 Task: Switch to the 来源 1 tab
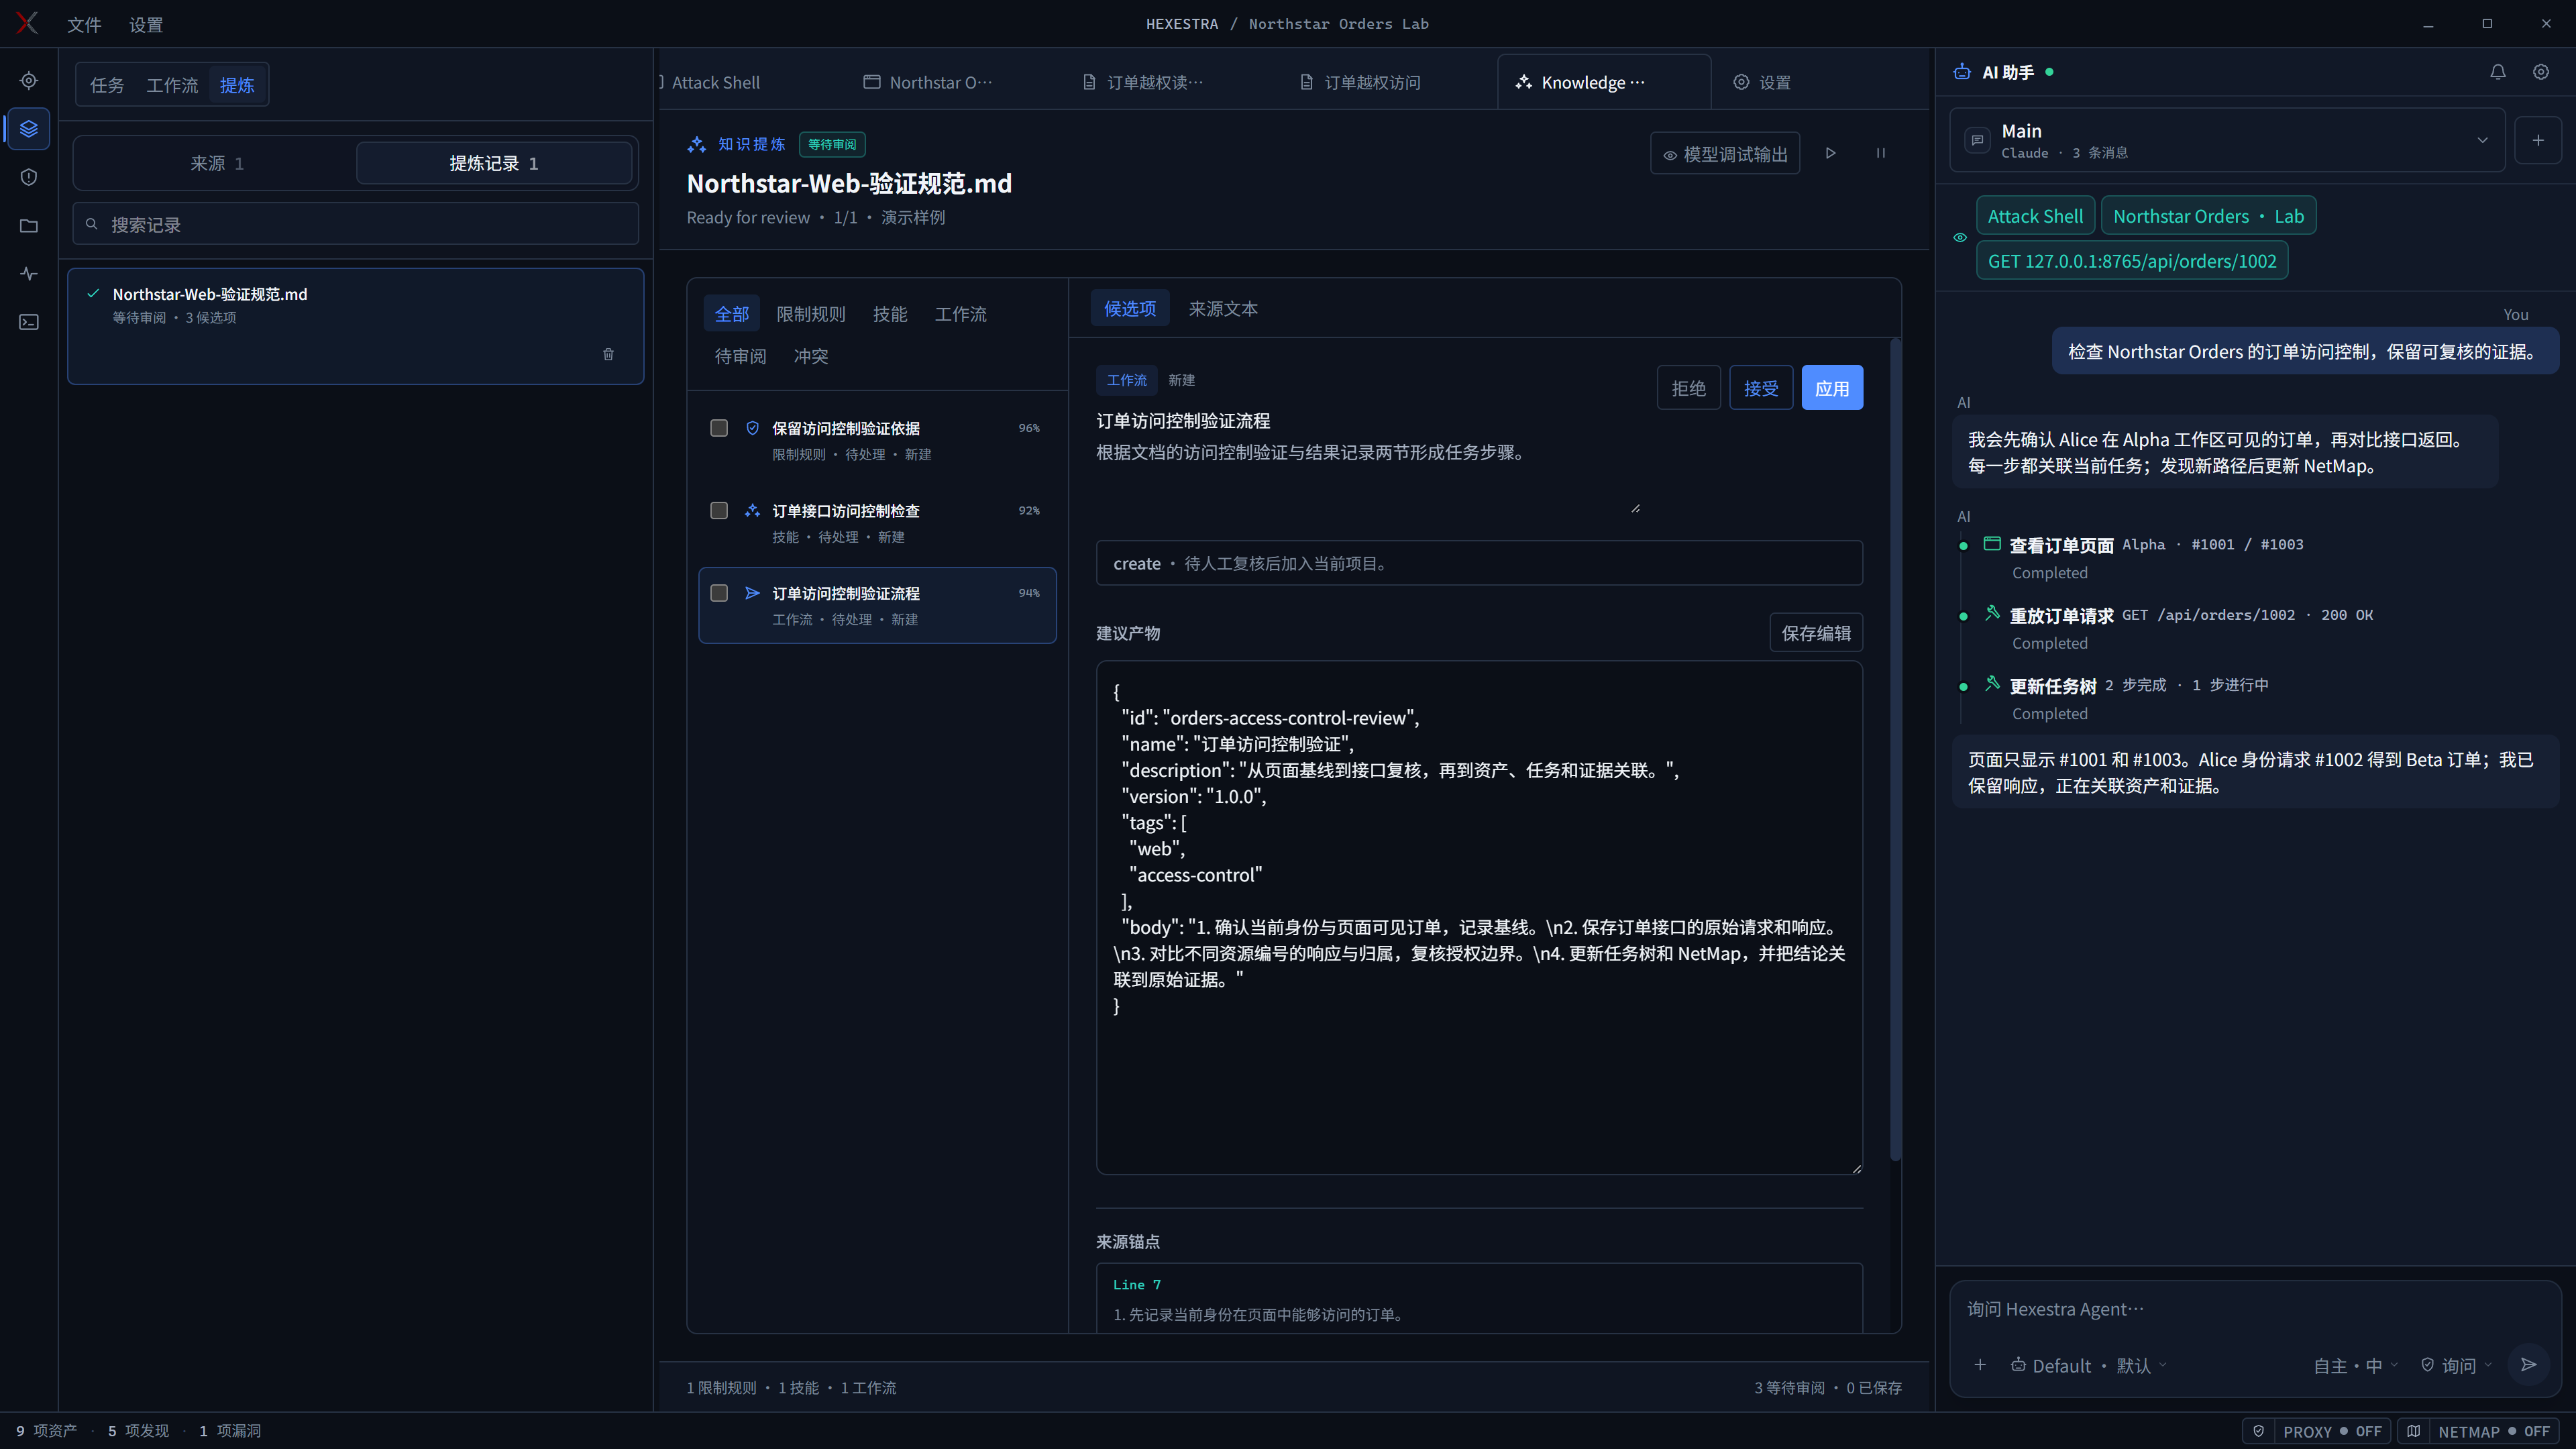217,163
